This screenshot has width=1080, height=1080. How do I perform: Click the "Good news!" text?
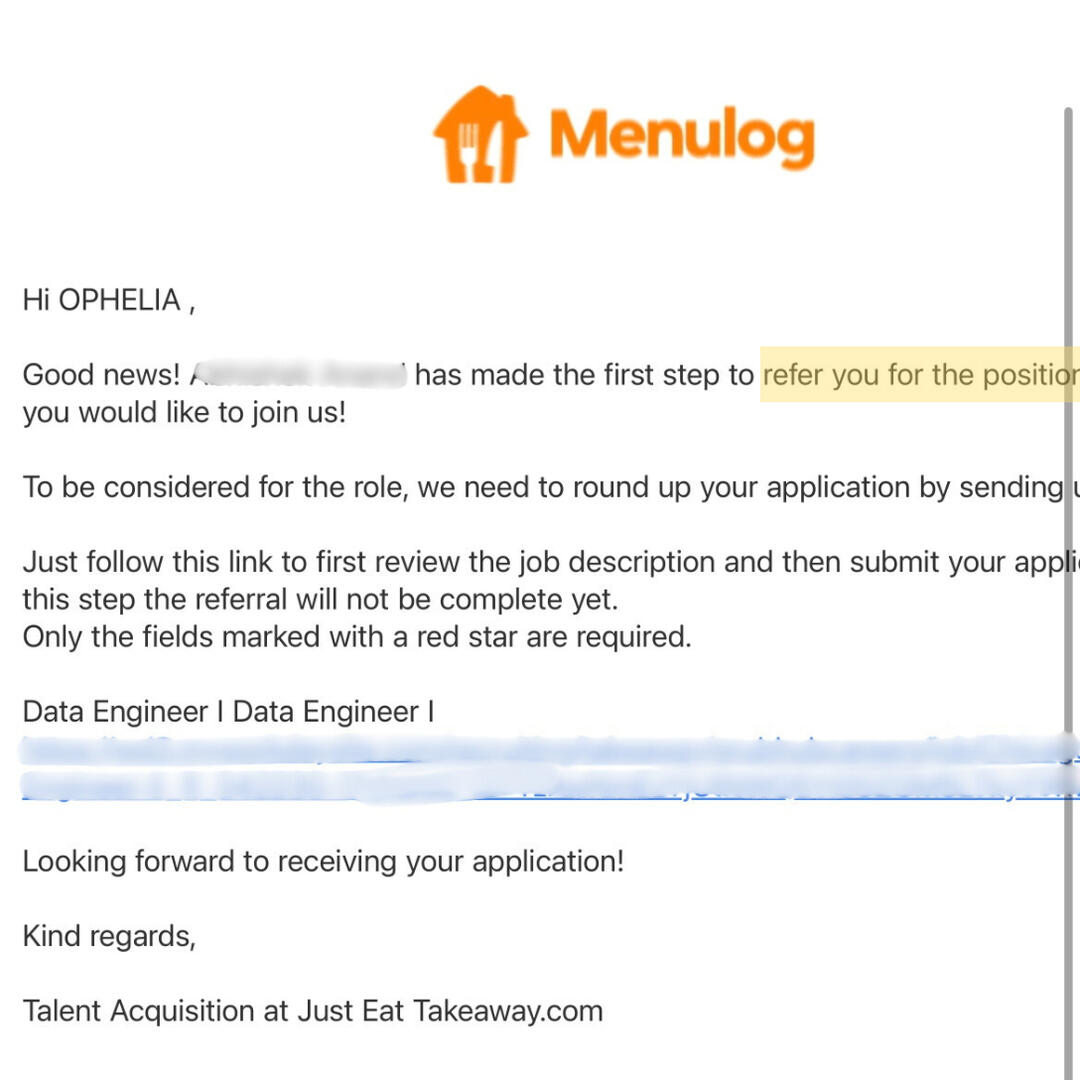click(x=101, y=375)
